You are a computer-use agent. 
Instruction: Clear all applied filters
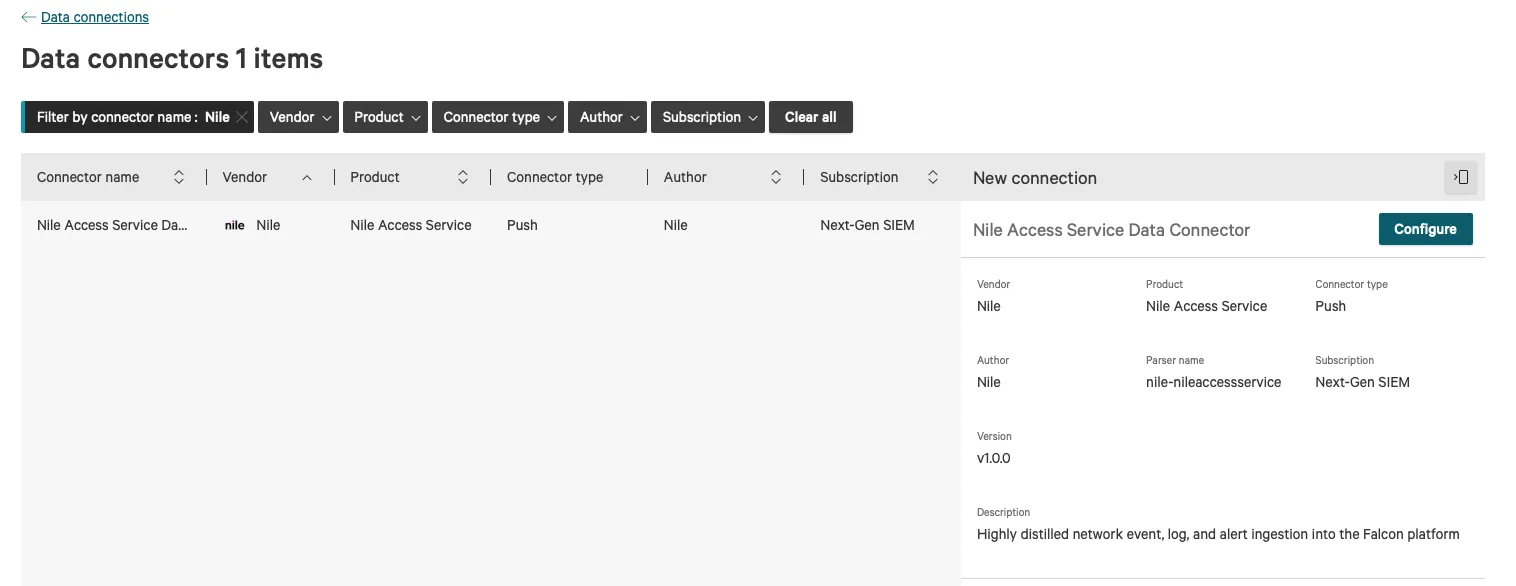tap(811, 117)
